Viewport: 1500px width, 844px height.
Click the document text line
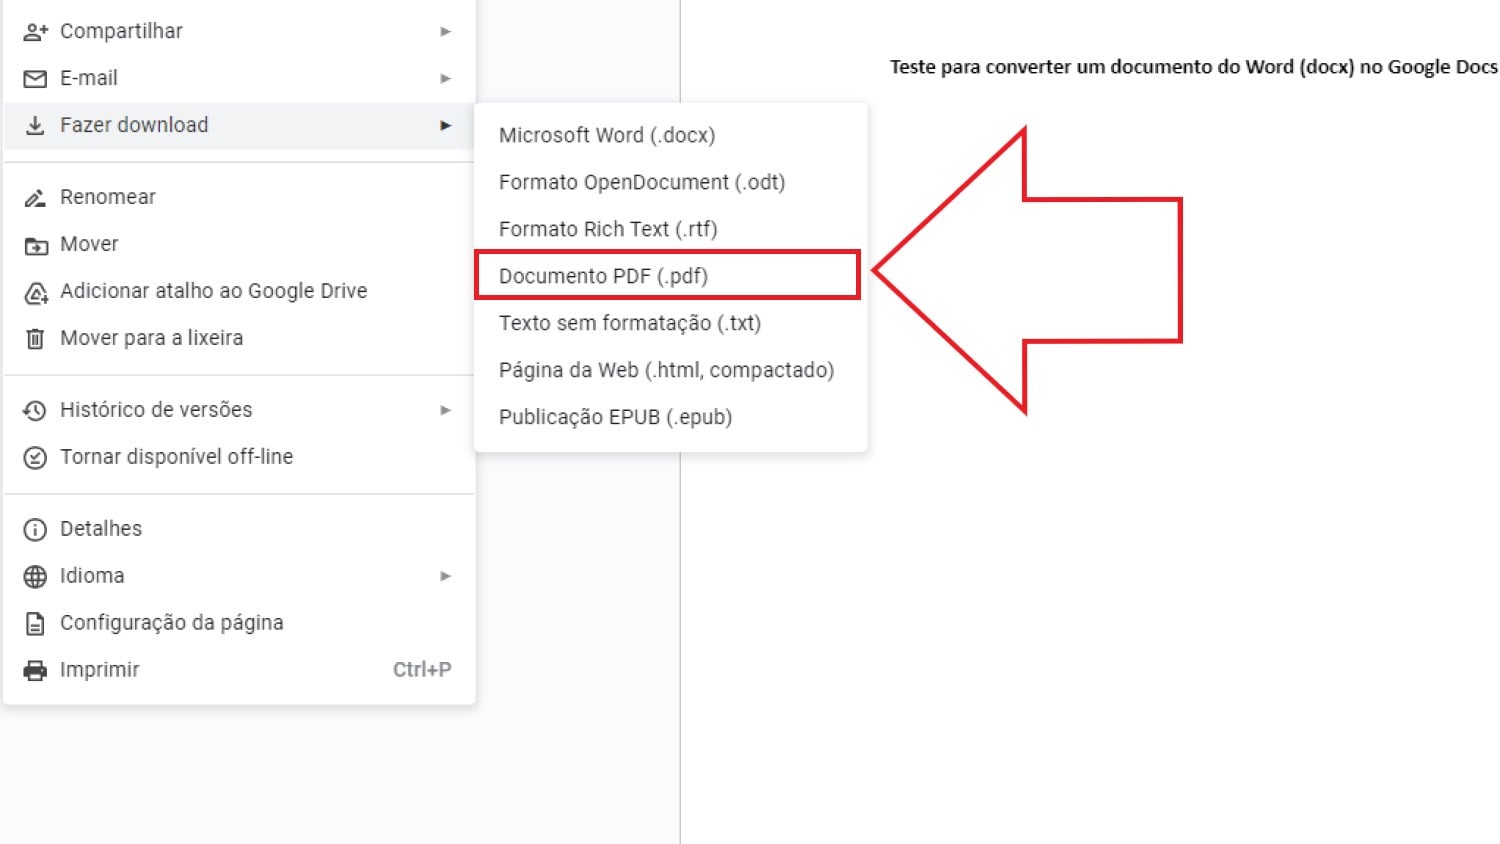click(1193, 67)
